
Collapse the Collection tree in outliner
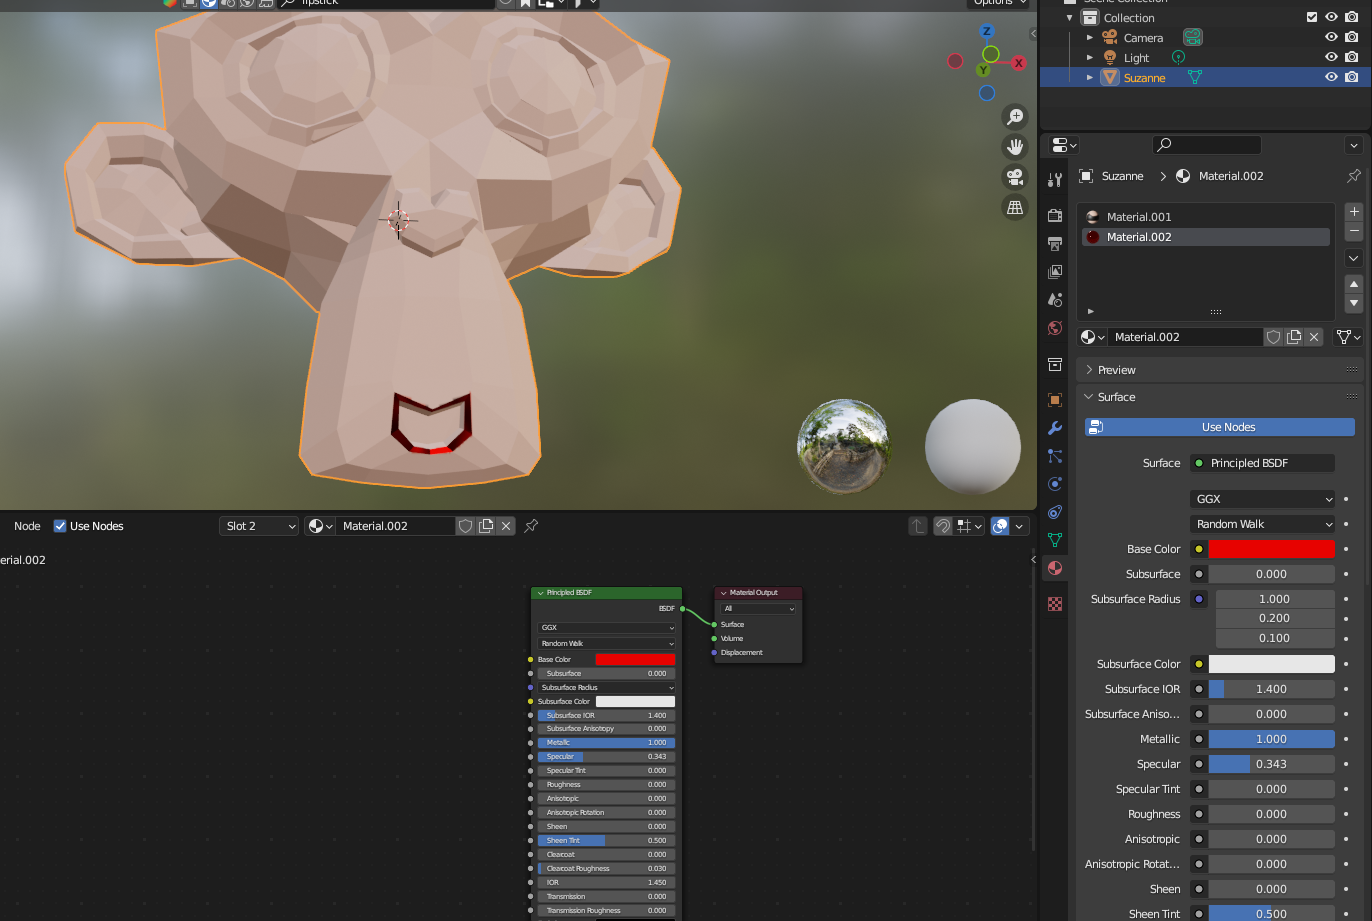[x=1070, y=17]
